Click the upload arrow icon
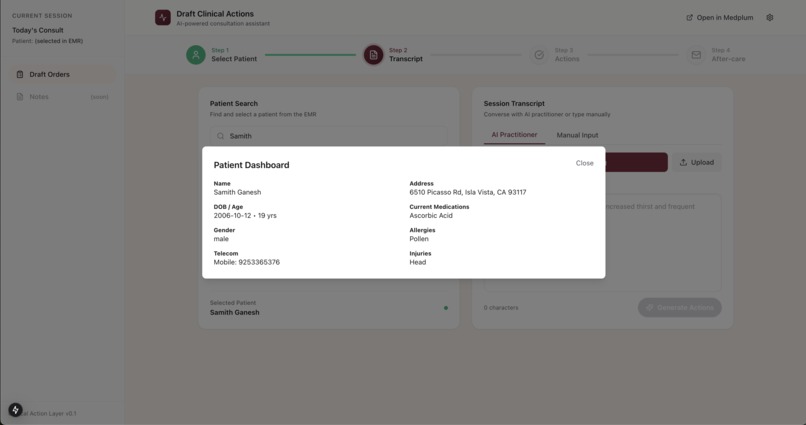806x425 pixels. 683,162
